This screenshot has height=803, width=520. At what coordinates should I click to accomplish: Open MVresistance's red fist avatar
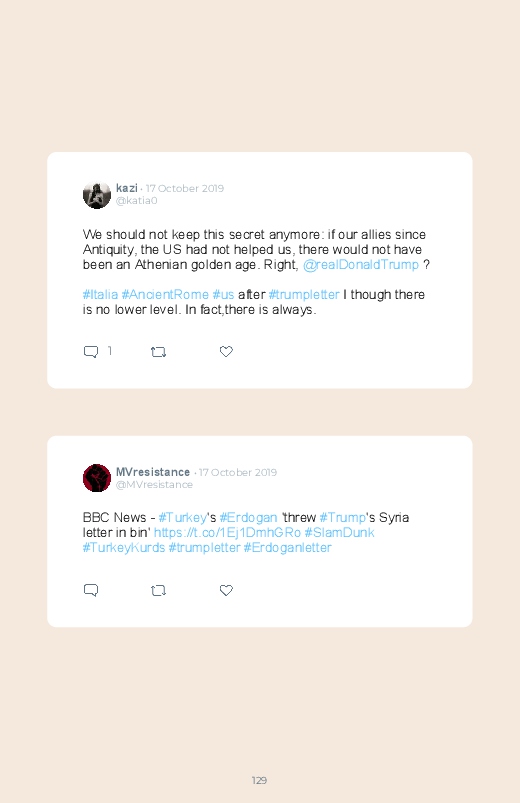(97, 478)
